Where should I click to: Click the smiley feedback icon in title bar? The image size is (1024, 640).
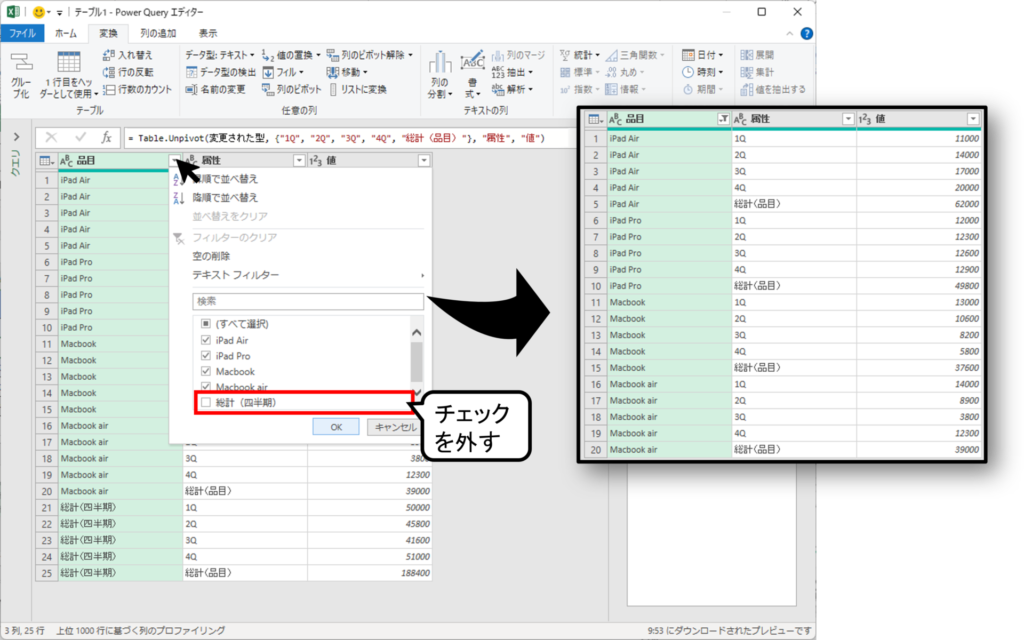(39, 12)
